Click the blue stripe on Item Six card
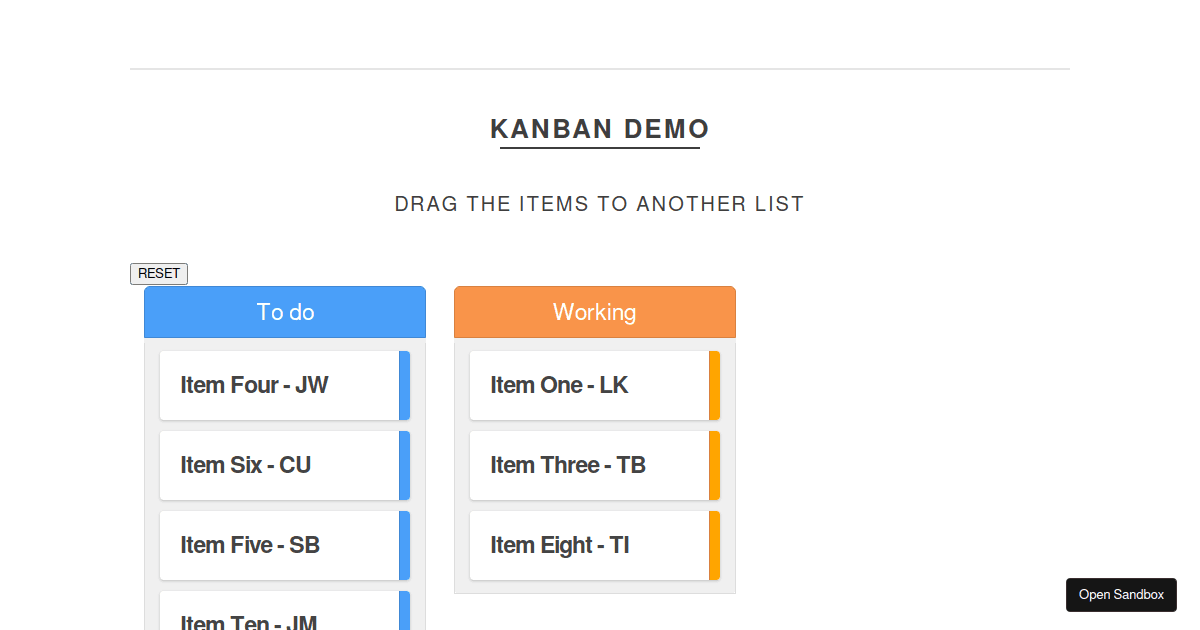The height and width of the screenshot is (630, 1200). click(x=404, y=465)
